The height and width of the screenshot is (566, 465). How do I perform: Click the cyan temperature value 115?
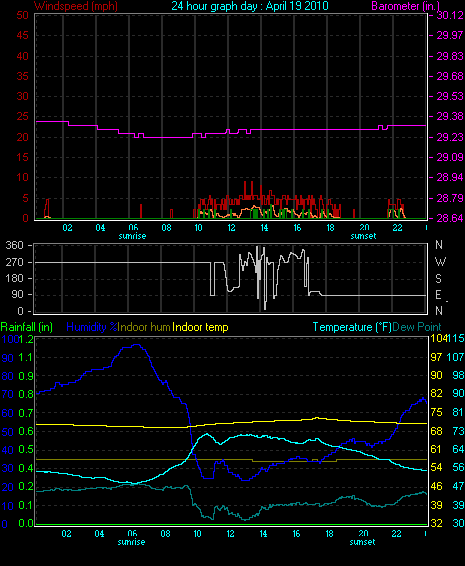[455, 338]
